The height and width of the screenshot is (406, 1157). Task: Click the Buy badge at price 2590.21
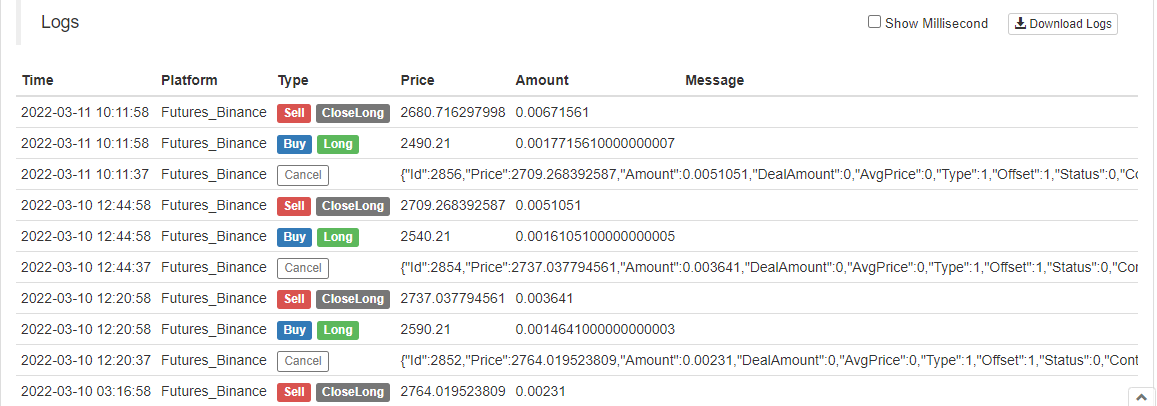click(294, 330)
